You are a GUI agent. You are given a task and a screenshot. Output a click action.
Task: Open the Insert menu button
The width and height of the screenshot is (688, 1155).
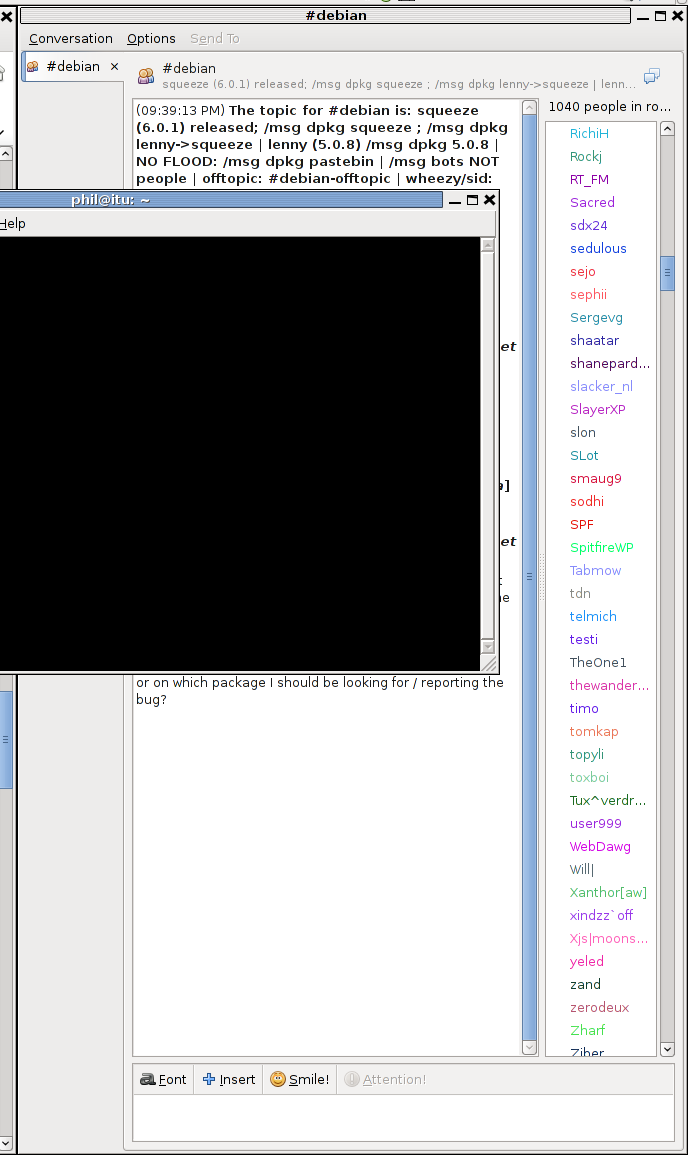point(228,1080)
